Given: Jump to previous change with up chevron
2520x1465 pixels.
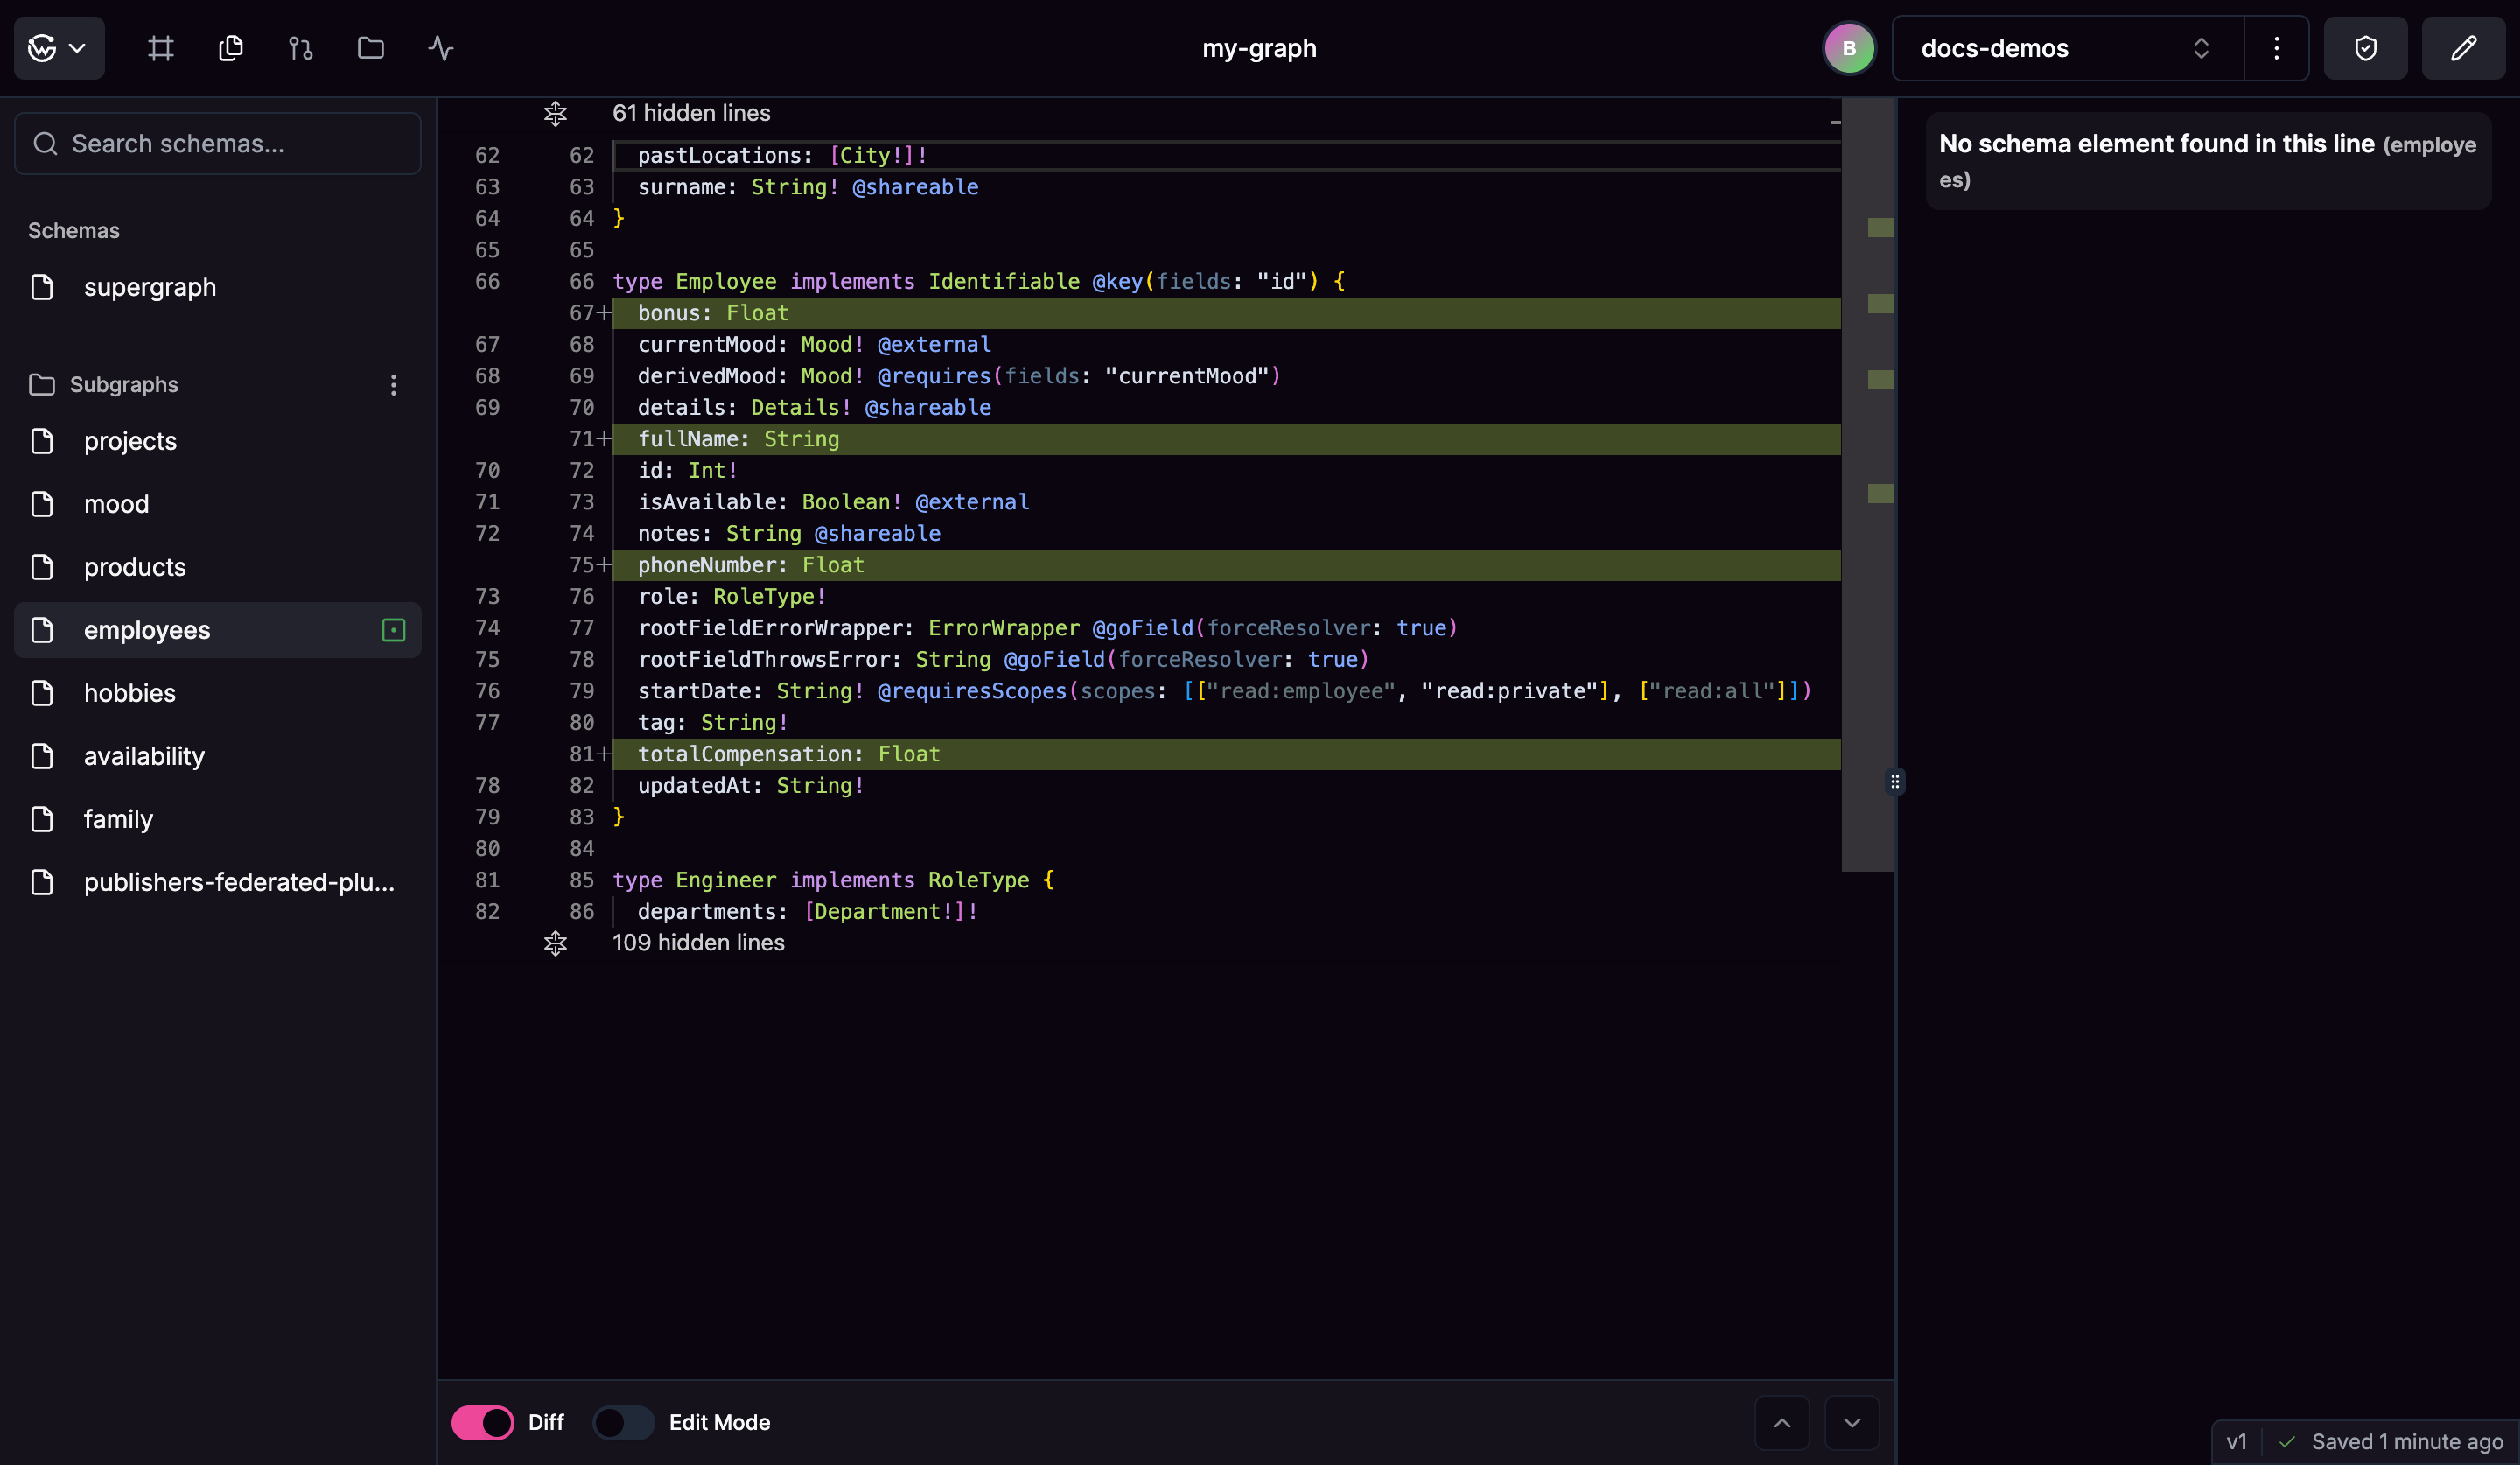Looking at the screenshot, I should [x=1782, y=1422].
